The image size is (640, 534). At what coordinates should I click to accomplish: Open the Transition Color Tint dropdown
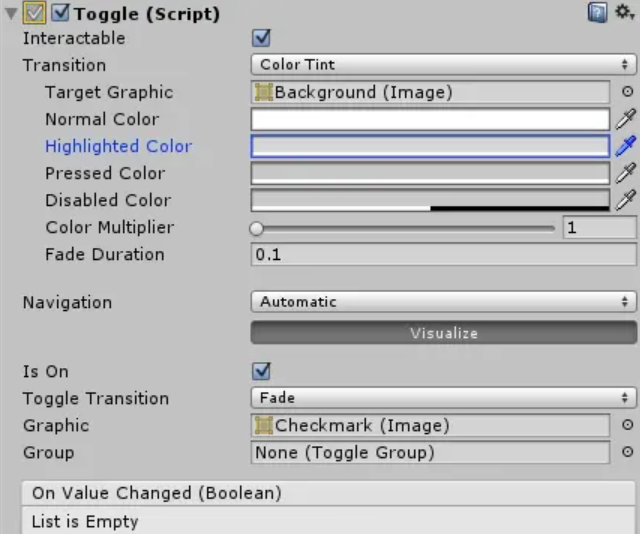coord(443,65)
